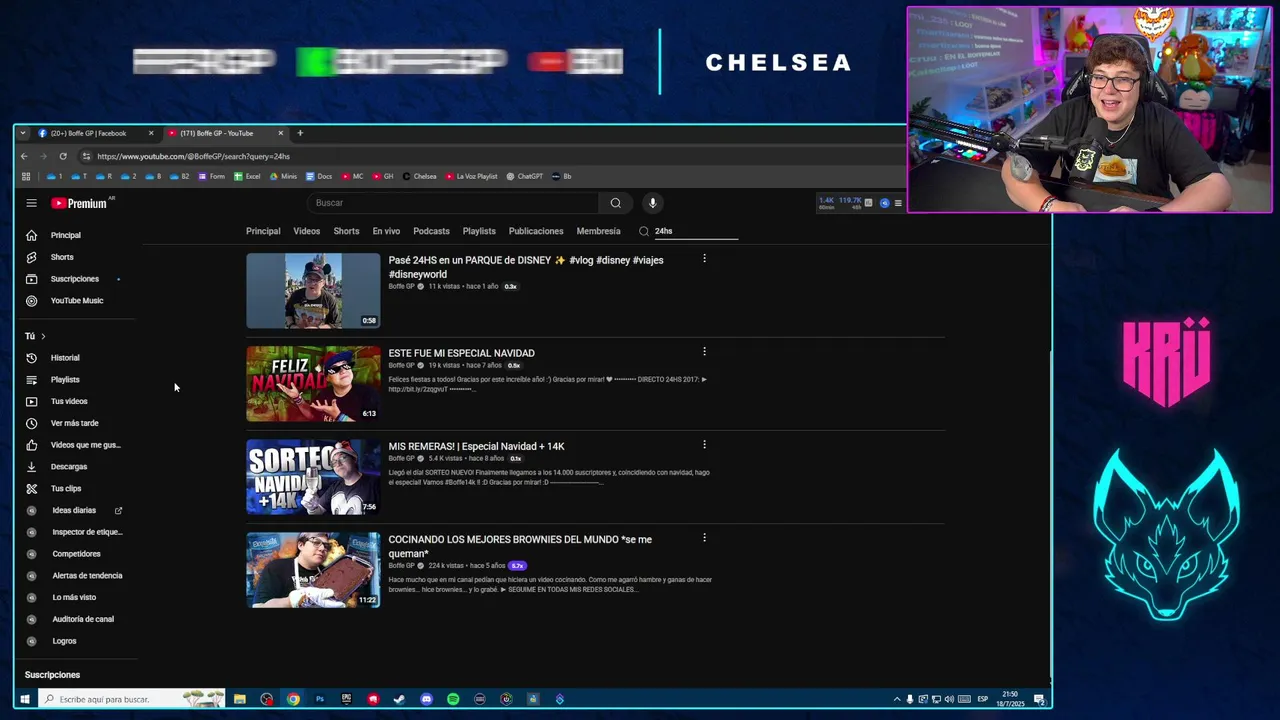Open Logros sidebar item
This screenshot has width=1280, height=720.
click(64, 641)
